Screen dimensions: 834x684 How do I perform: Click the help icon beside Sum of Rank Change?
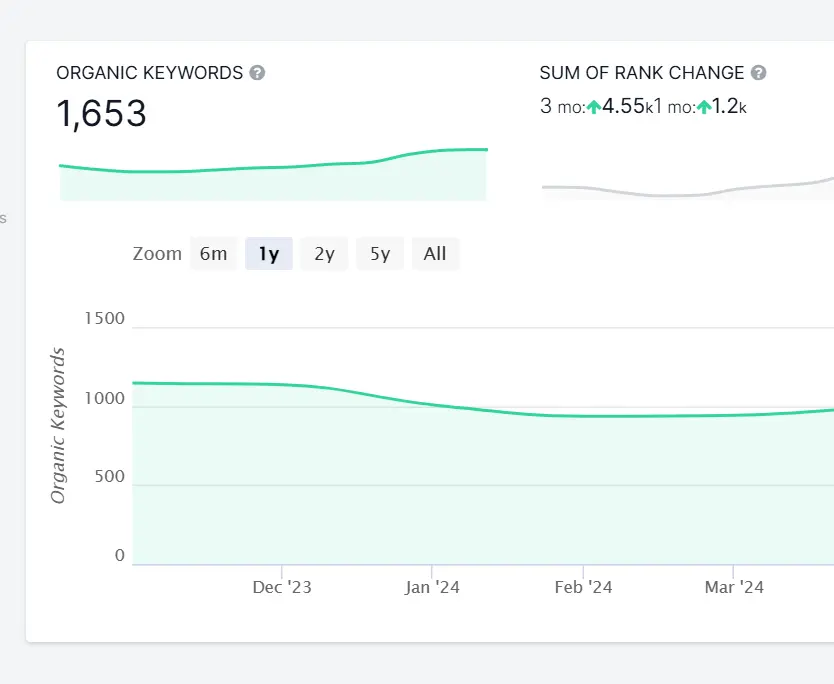tap(758, 73)
